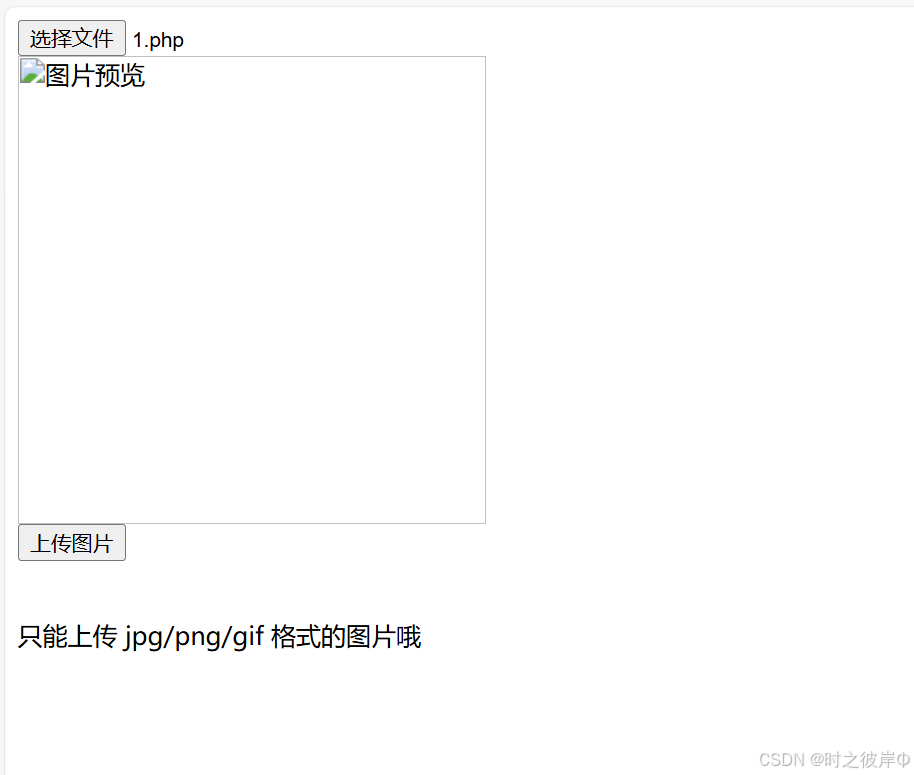The image size is (914, 775).
Task: Click the 文件 characters on file button
Action: coord(93,38)
